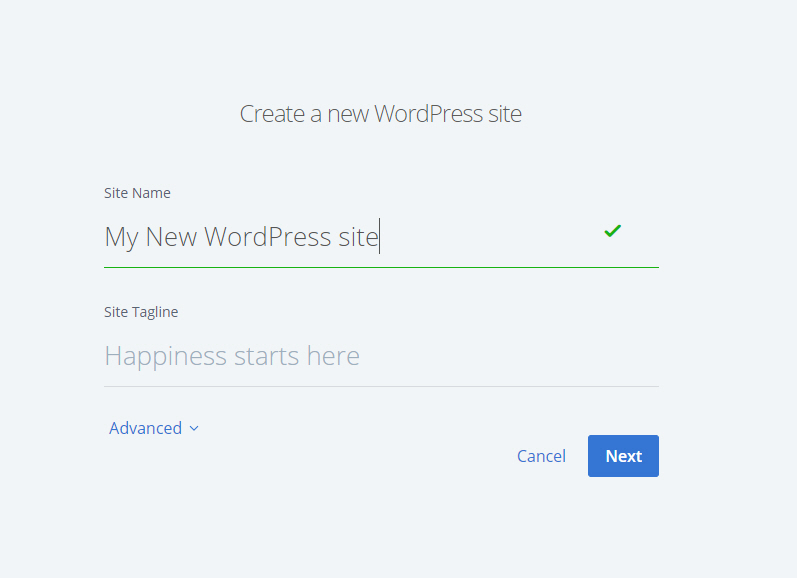The height and width of the screenshot is (578, 797).
Task: Click the green validation checkmark icon
Action: tap(612, 231)
